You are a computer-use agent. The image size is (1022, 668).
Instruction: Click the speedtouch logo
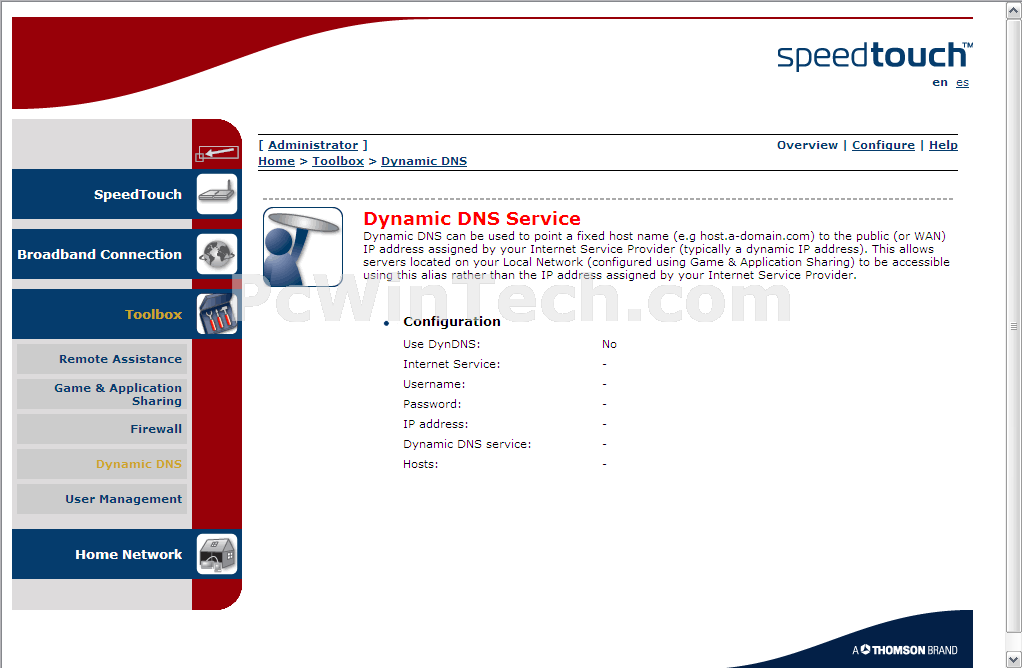point(875,57)
